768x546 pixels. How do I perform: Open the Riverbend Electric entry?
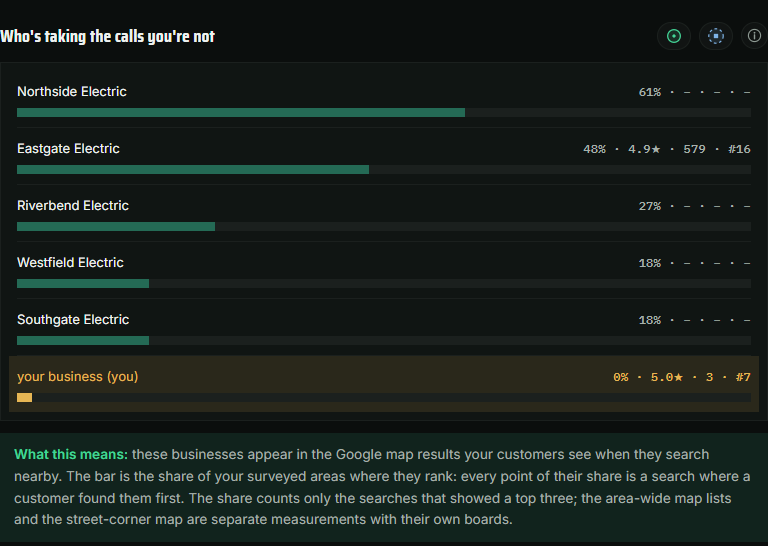[384, 214]
